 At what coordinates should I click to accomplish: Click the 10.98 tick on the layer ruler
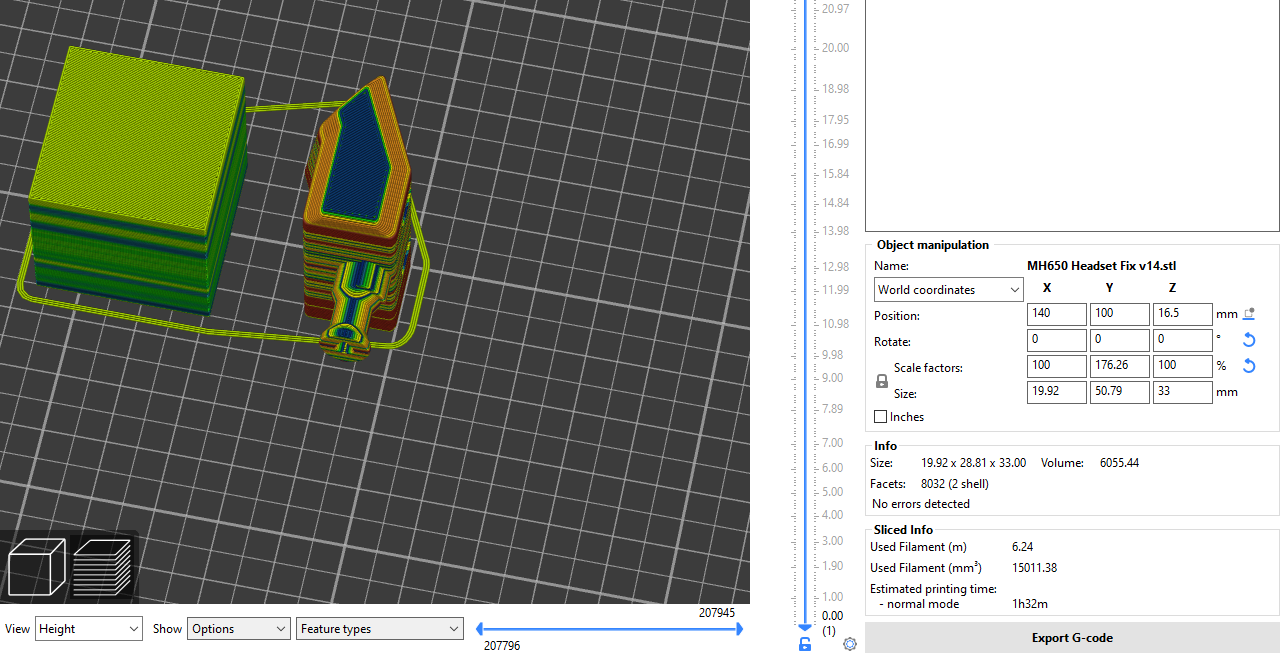[x=834, y=324]
